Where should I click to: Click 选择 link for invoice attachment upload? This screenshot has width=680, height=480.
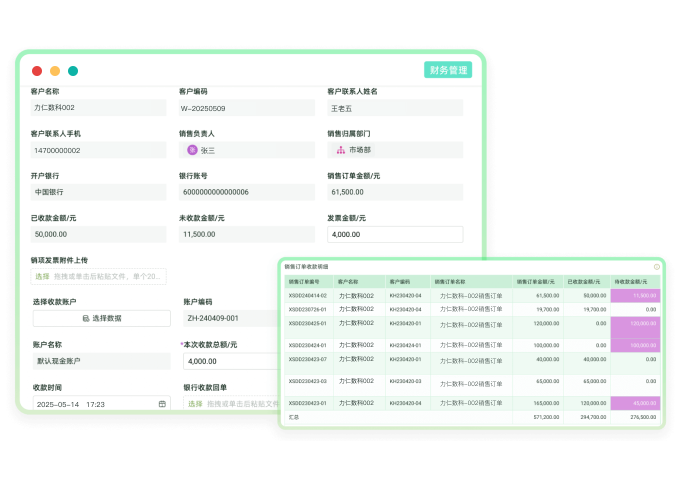(42, 276)
